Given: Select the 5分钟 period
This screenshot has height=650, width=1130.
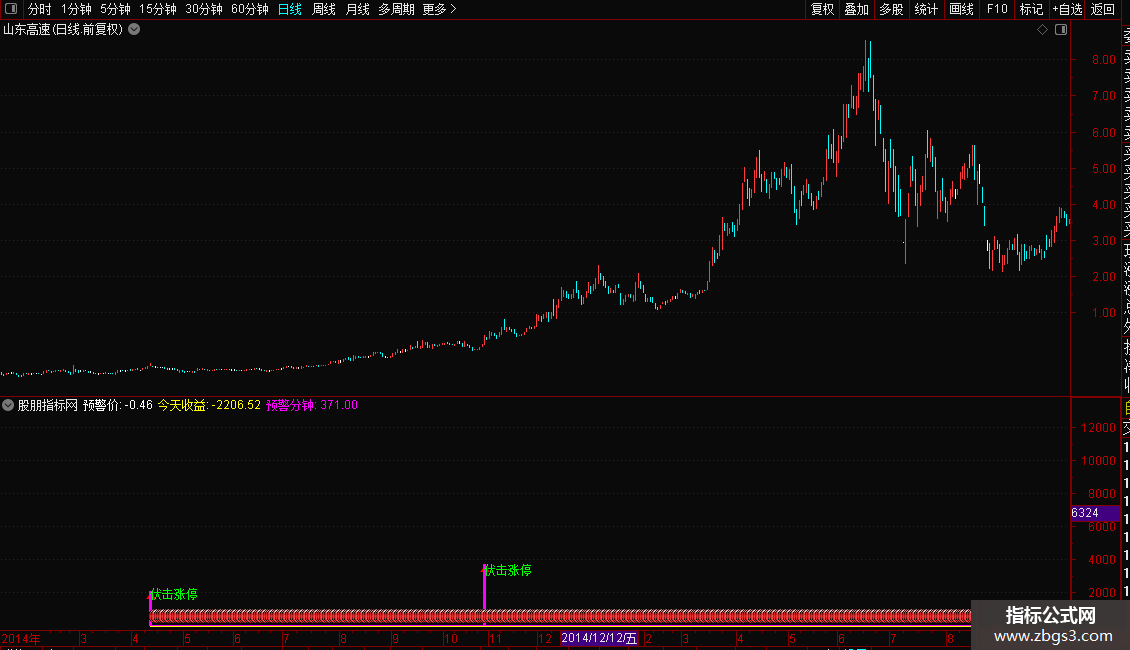Looking at the screenshot, I should click(115, 9).
